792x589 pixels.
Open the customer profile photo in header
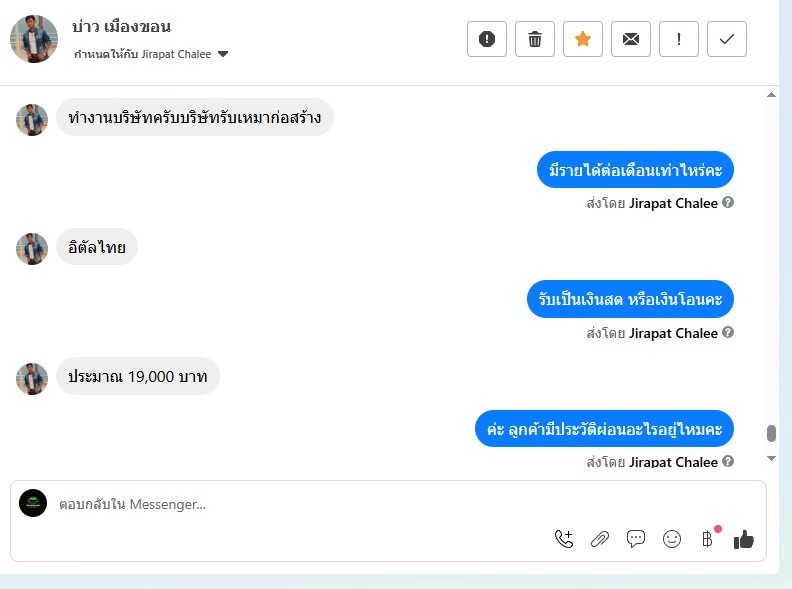point(34,39)
